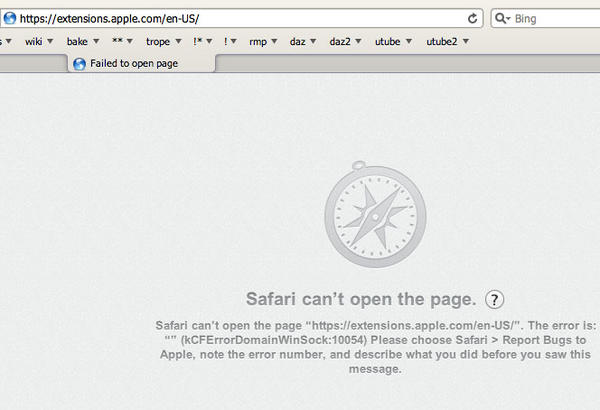Click the kCFErrorDomainWinSock:10054 error text
The height and width of the screenshot is (410, 600).
coord(274,340)
